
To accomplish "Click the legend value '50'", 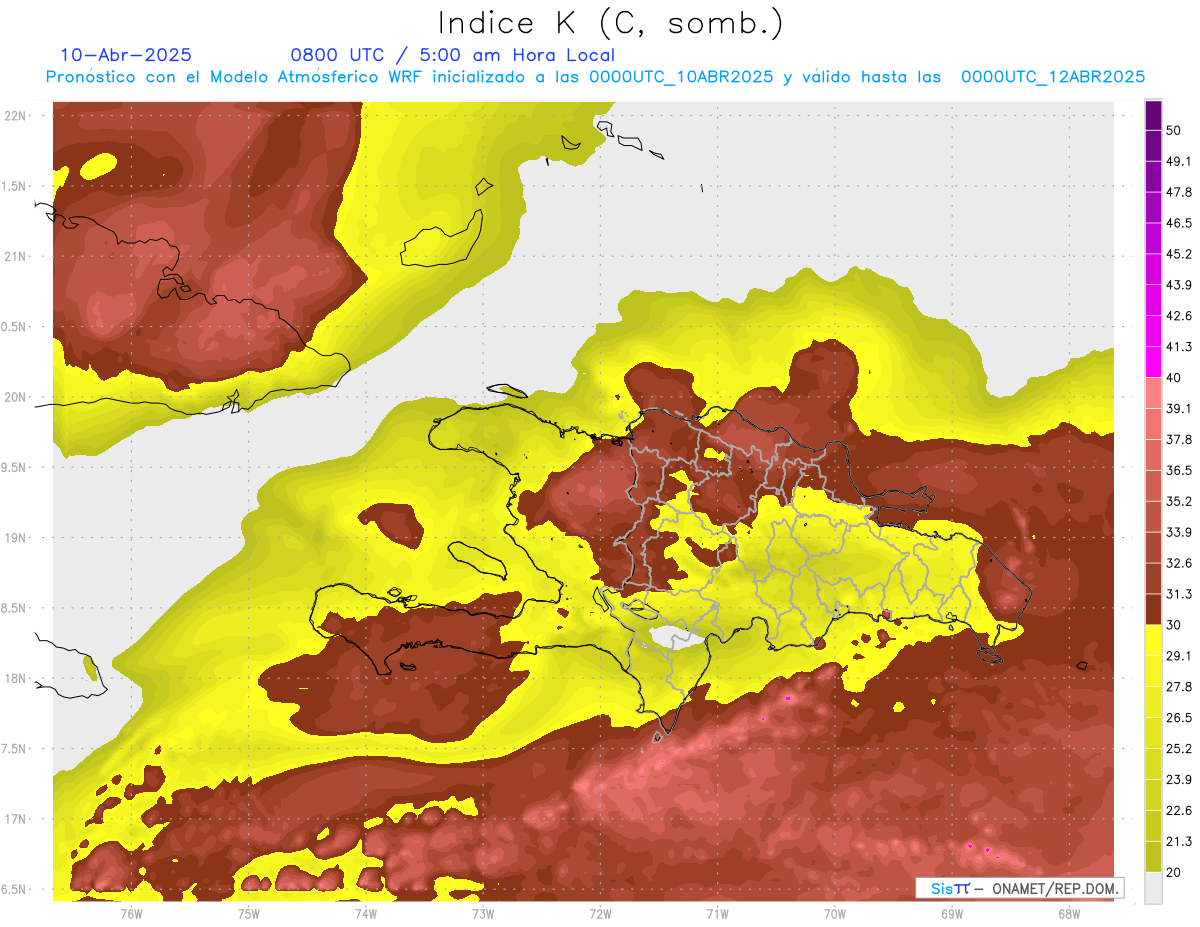I will tap(1174, 131).
